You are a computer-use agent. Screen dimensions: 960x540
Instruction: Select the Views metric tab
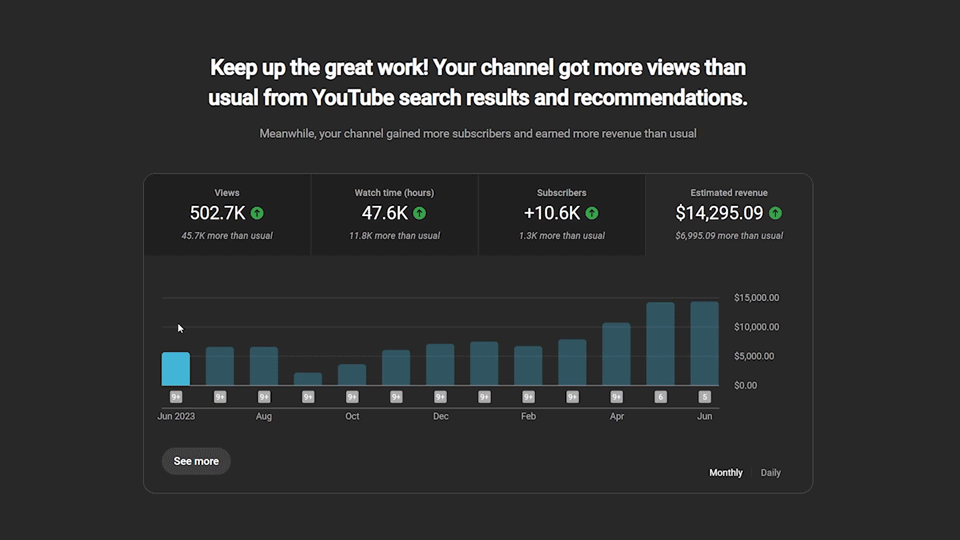(227, 214)
